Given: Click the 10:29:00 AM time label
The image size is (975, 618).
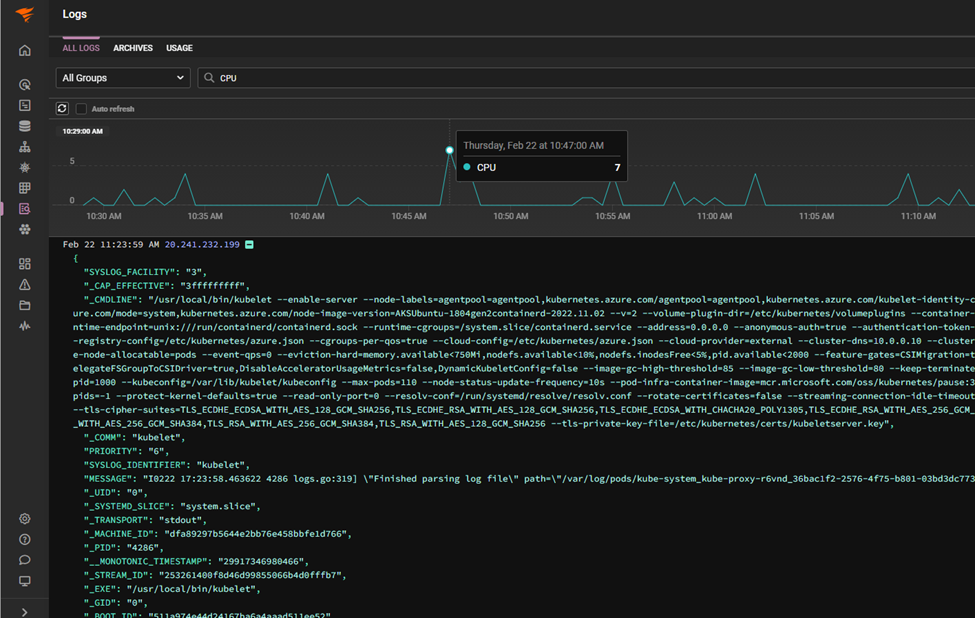Looking at the screenshot, I should click(x=83, y=131).
